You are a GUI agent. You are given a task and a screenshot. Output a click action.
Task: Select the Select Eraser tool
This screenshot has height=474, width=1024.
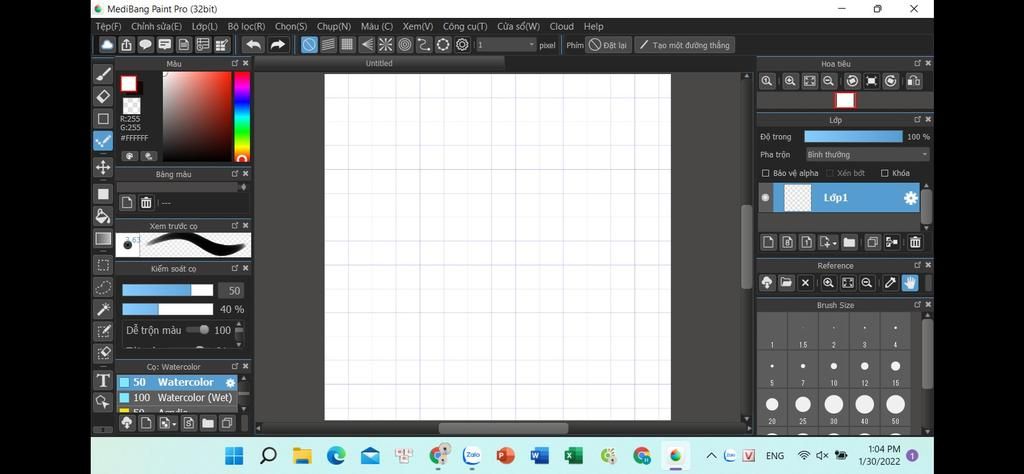[x=103, y=353]
